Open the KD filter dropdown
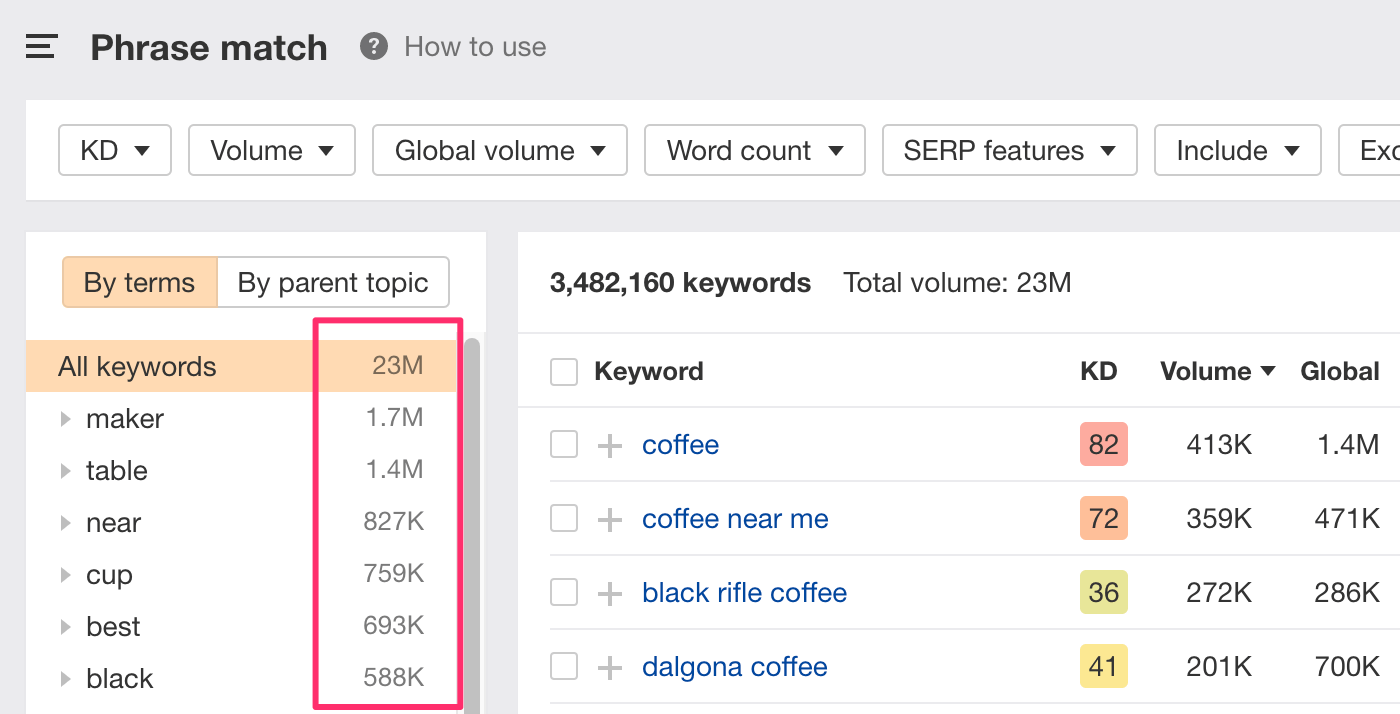 tap(115, 151)
